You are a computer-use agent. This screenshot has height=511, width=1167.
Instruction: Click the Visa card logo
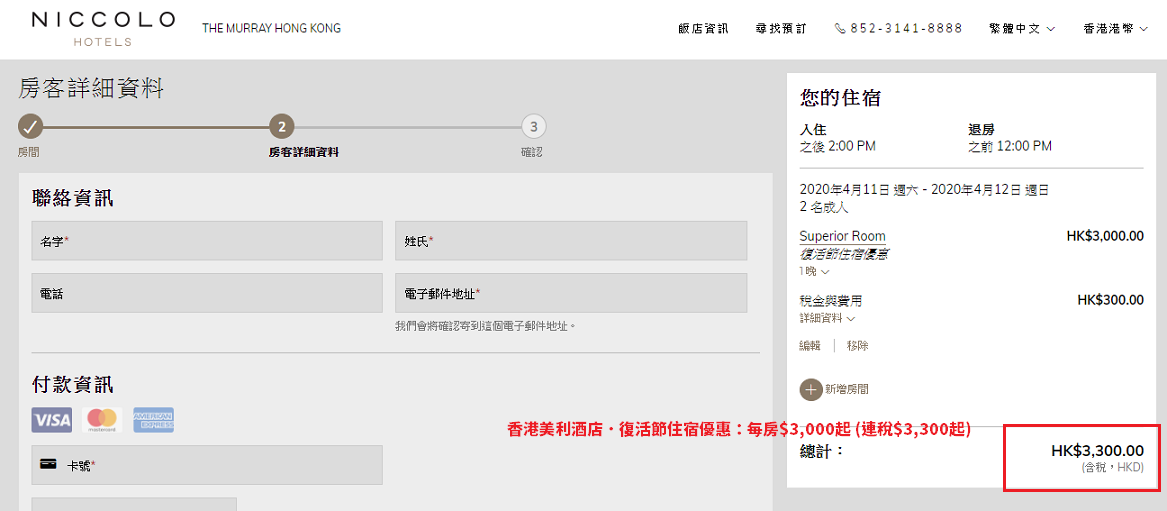[52, 420]
